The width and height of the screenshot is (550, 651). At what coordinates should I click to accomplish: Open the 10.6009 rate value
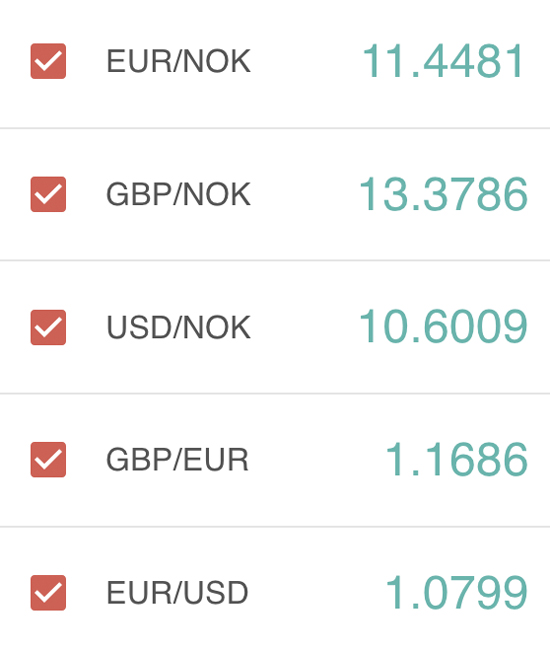443,327
